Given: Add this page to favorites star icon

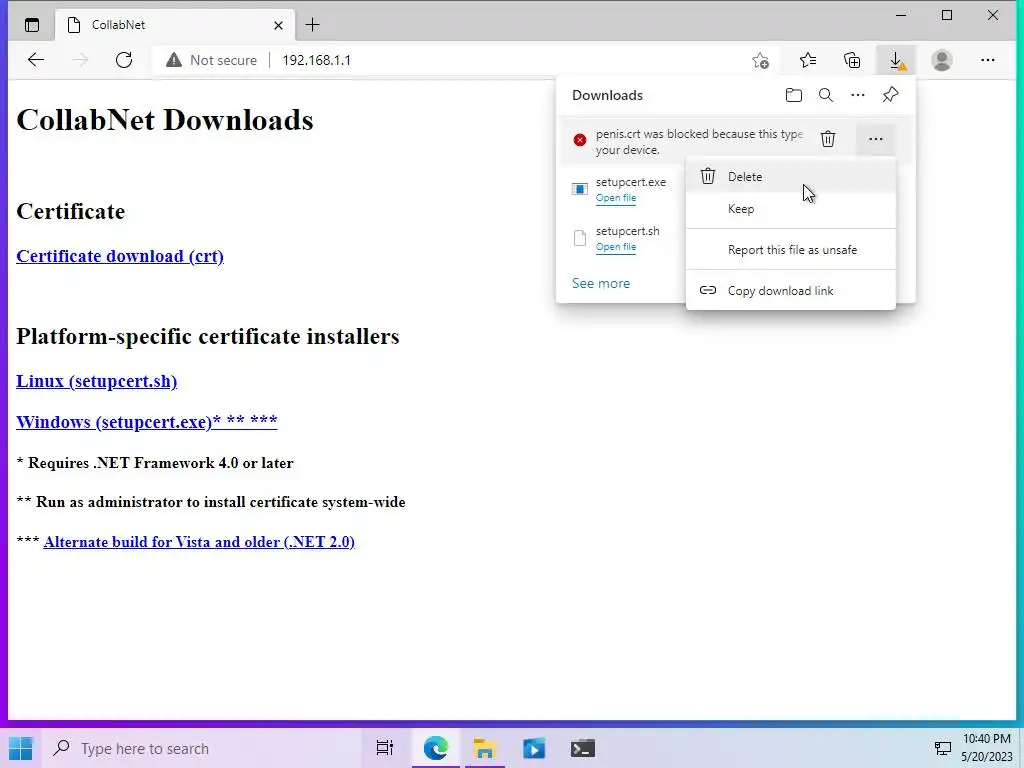Looking at the screenshot, I should click(760, 60).
